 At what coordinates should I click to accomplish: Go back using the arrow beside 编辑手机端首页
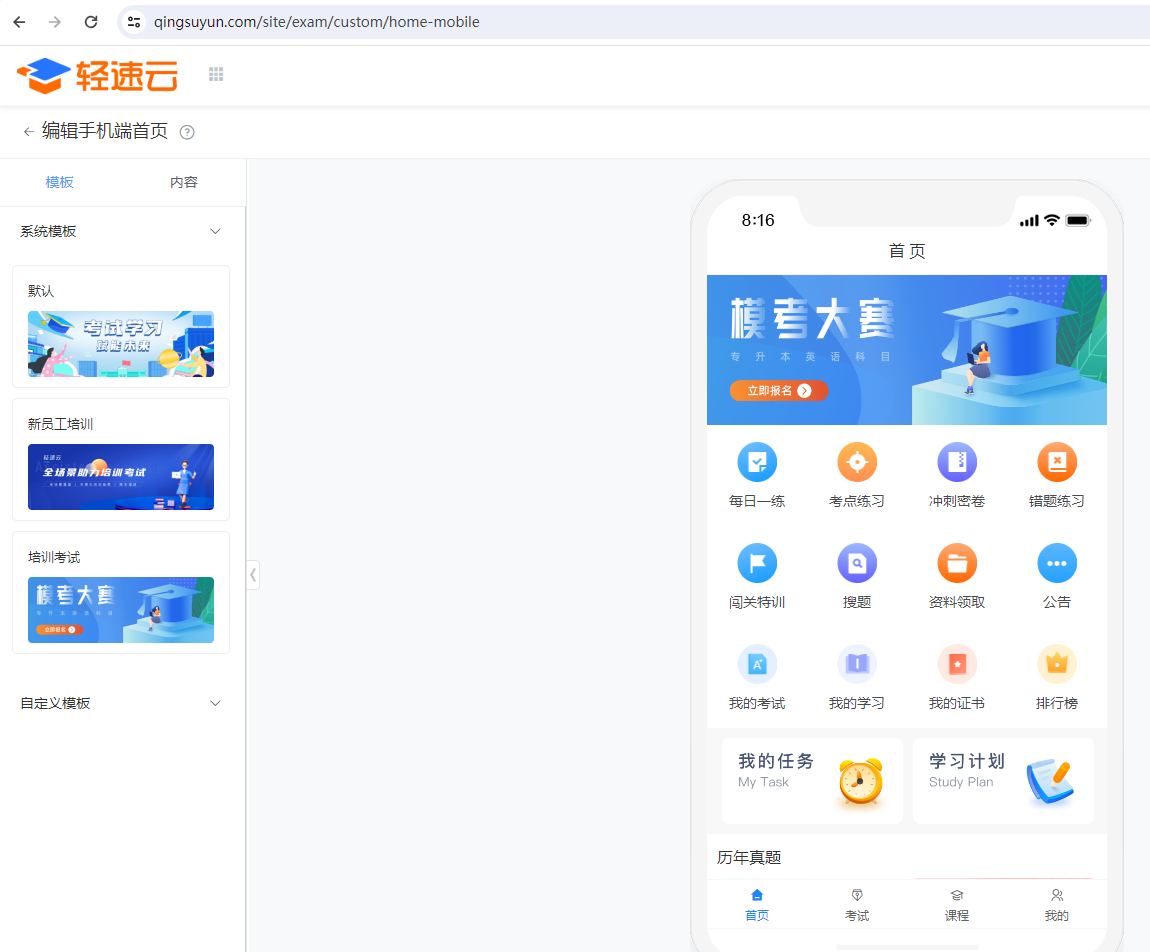(x=28, y=132)
